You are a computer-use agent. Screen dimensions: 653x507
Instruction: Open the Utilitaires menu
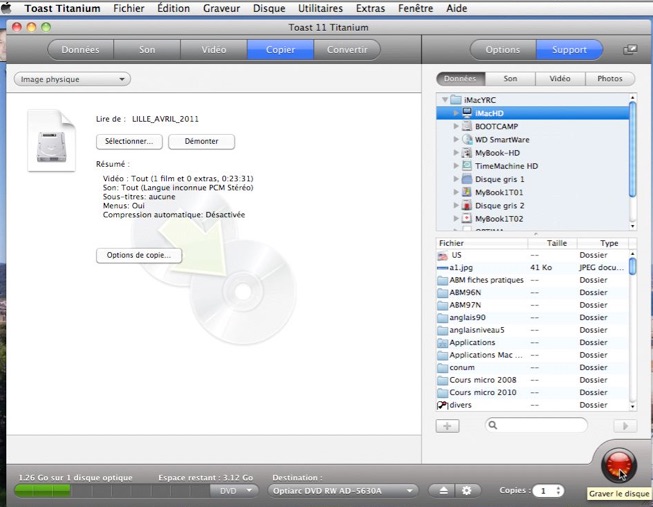(x=320, y=8)
